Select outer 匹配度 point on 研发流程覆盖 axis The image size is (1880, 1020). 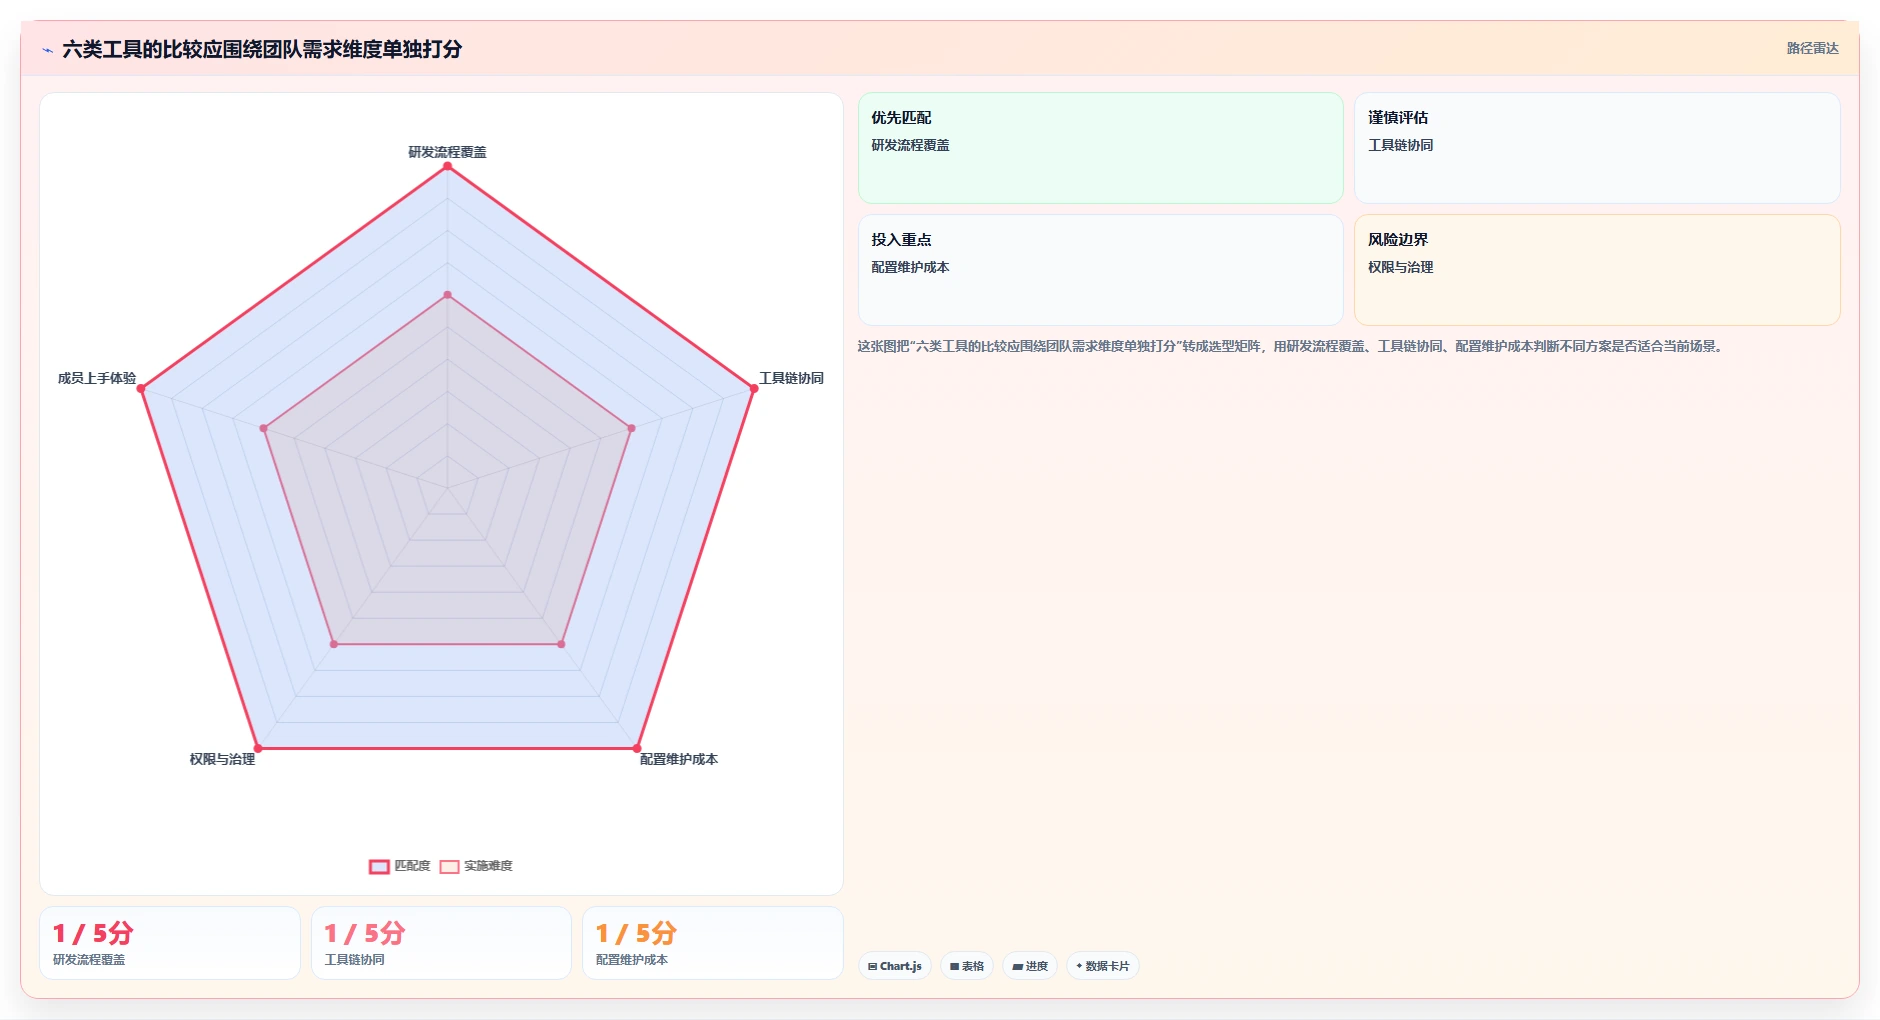(447, 166)
